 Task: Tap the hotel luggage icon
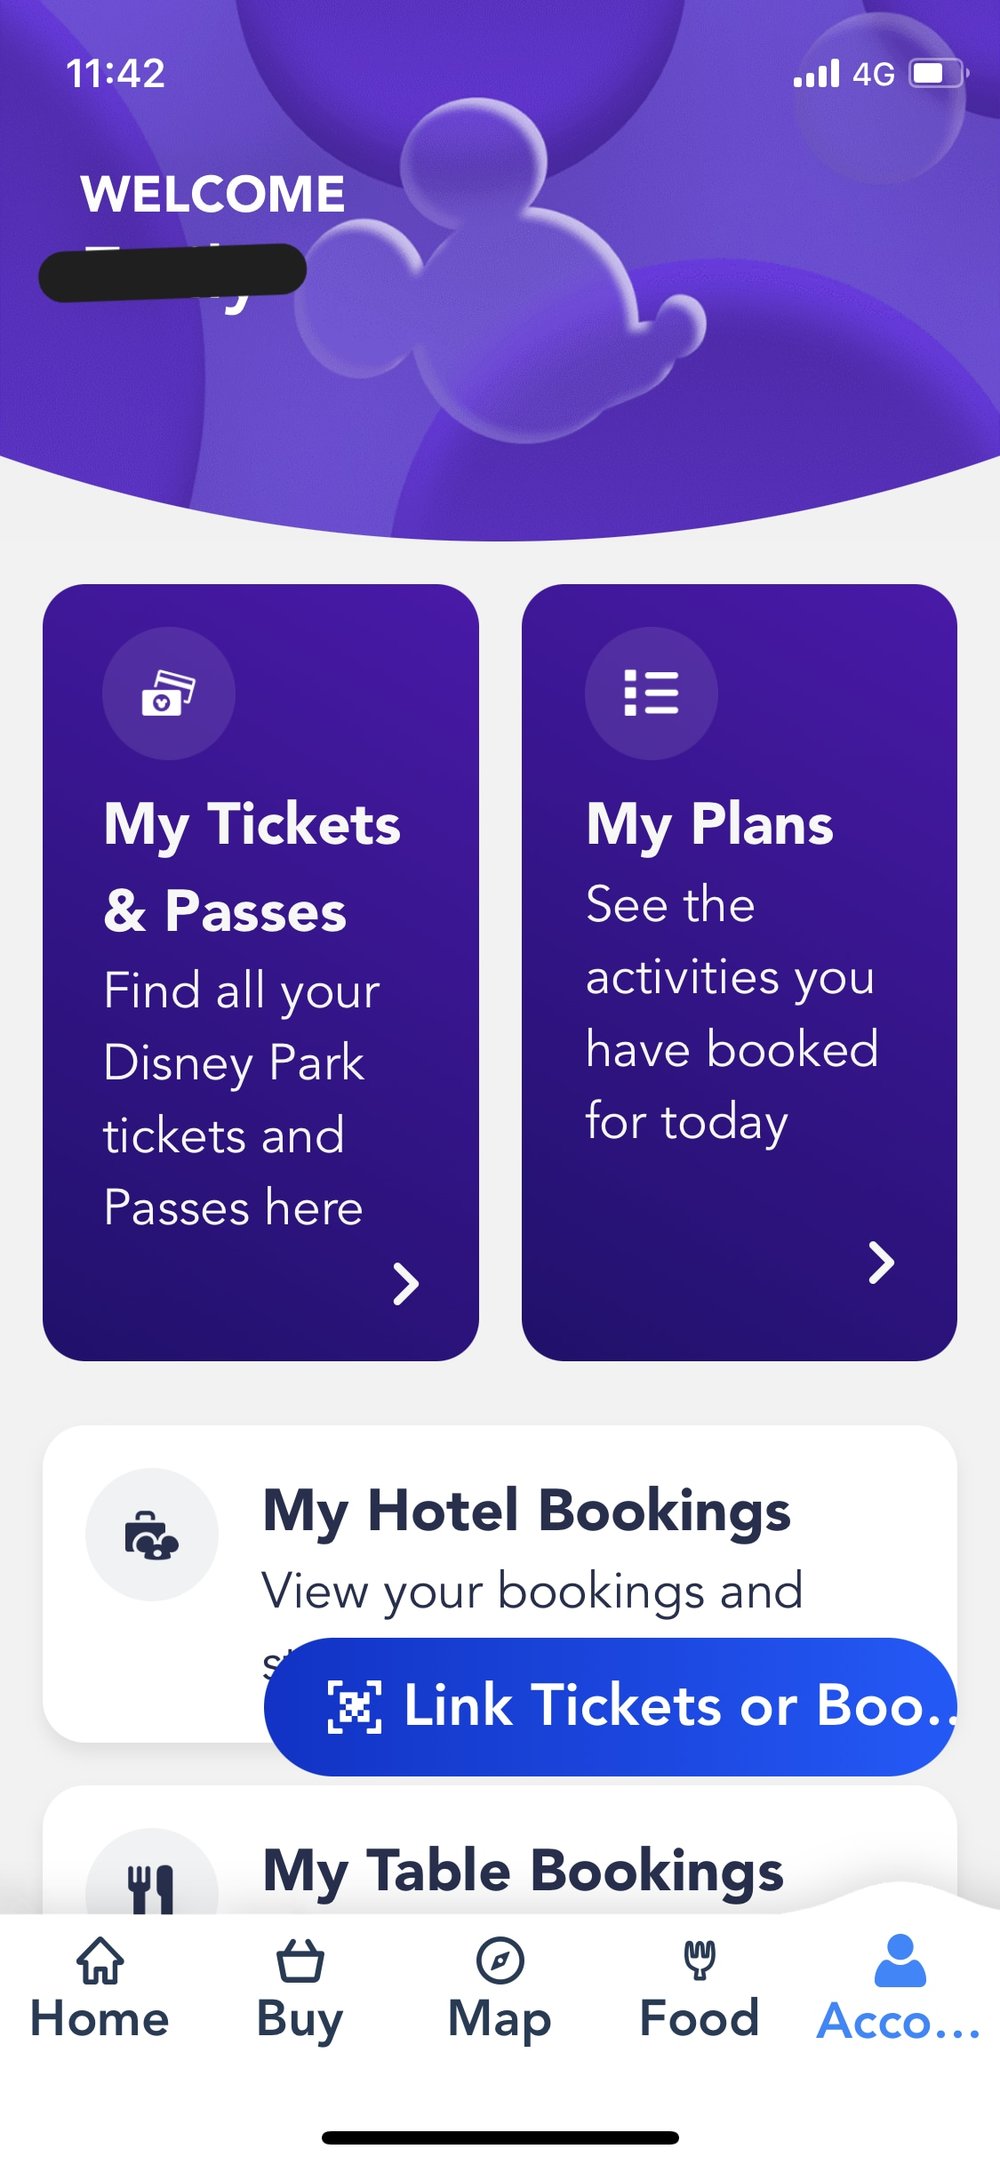point(151,1534)
